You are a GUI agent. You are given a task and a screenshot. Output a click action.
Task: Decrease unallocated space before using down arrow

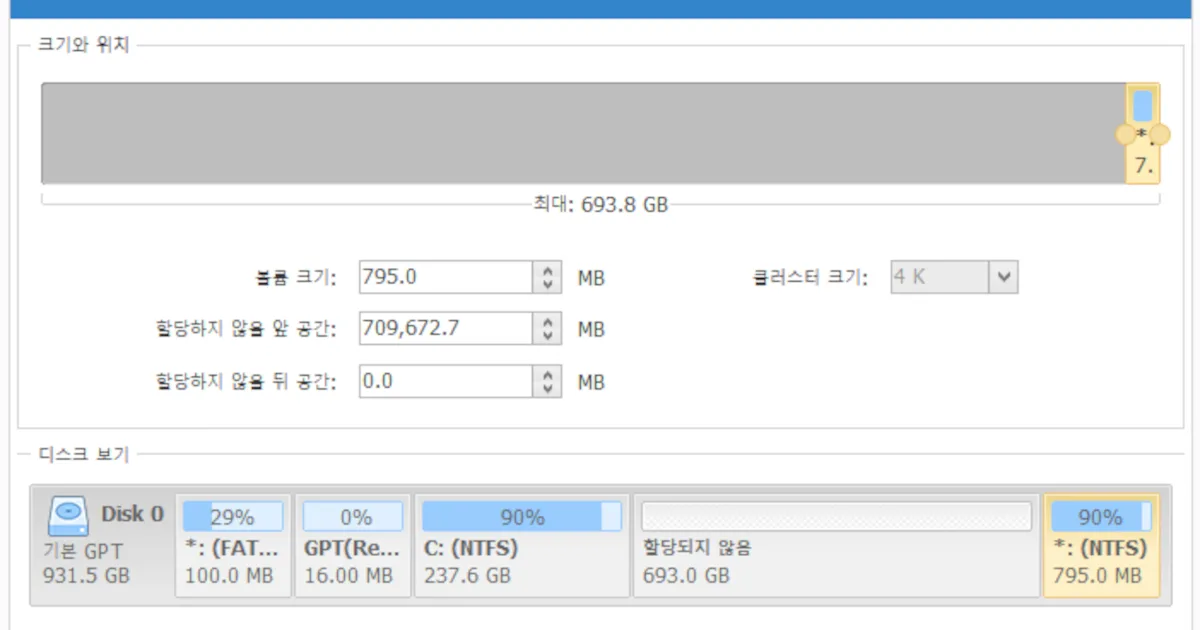pyautogui.click(x=547, y=335)
